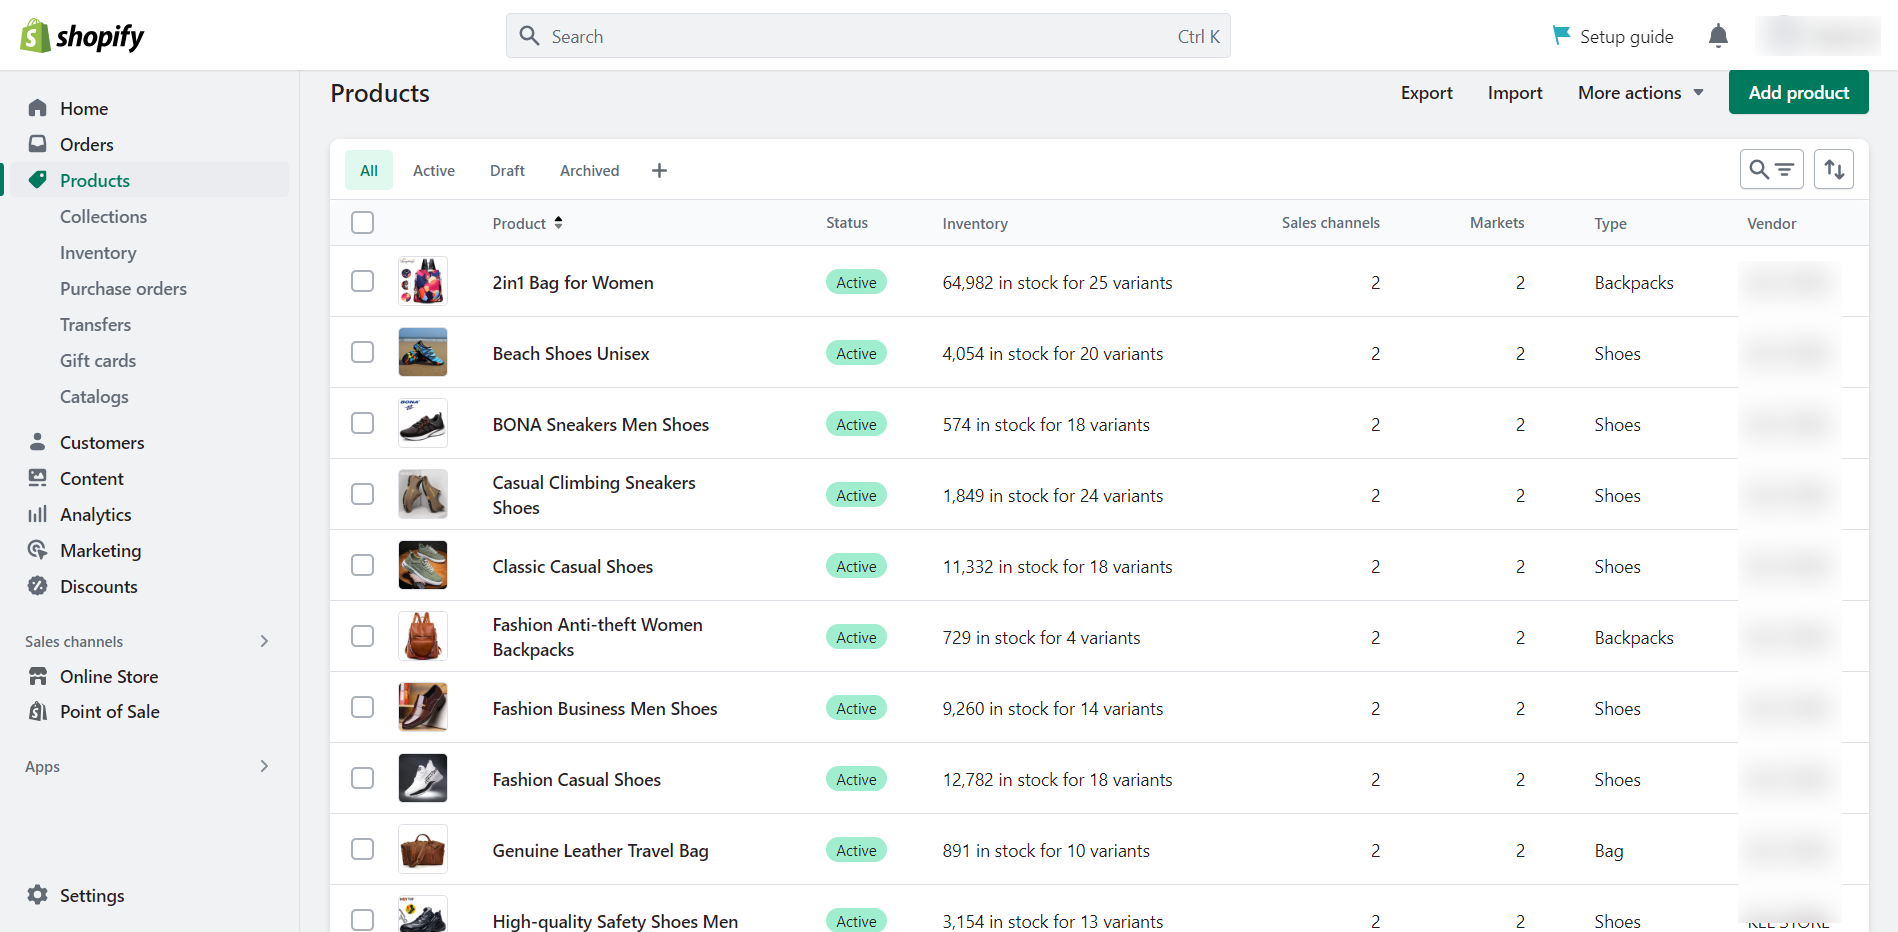The image size is (1898, 932).
Task: Open search and filter products button
Action: click(x=1771, y=169)
